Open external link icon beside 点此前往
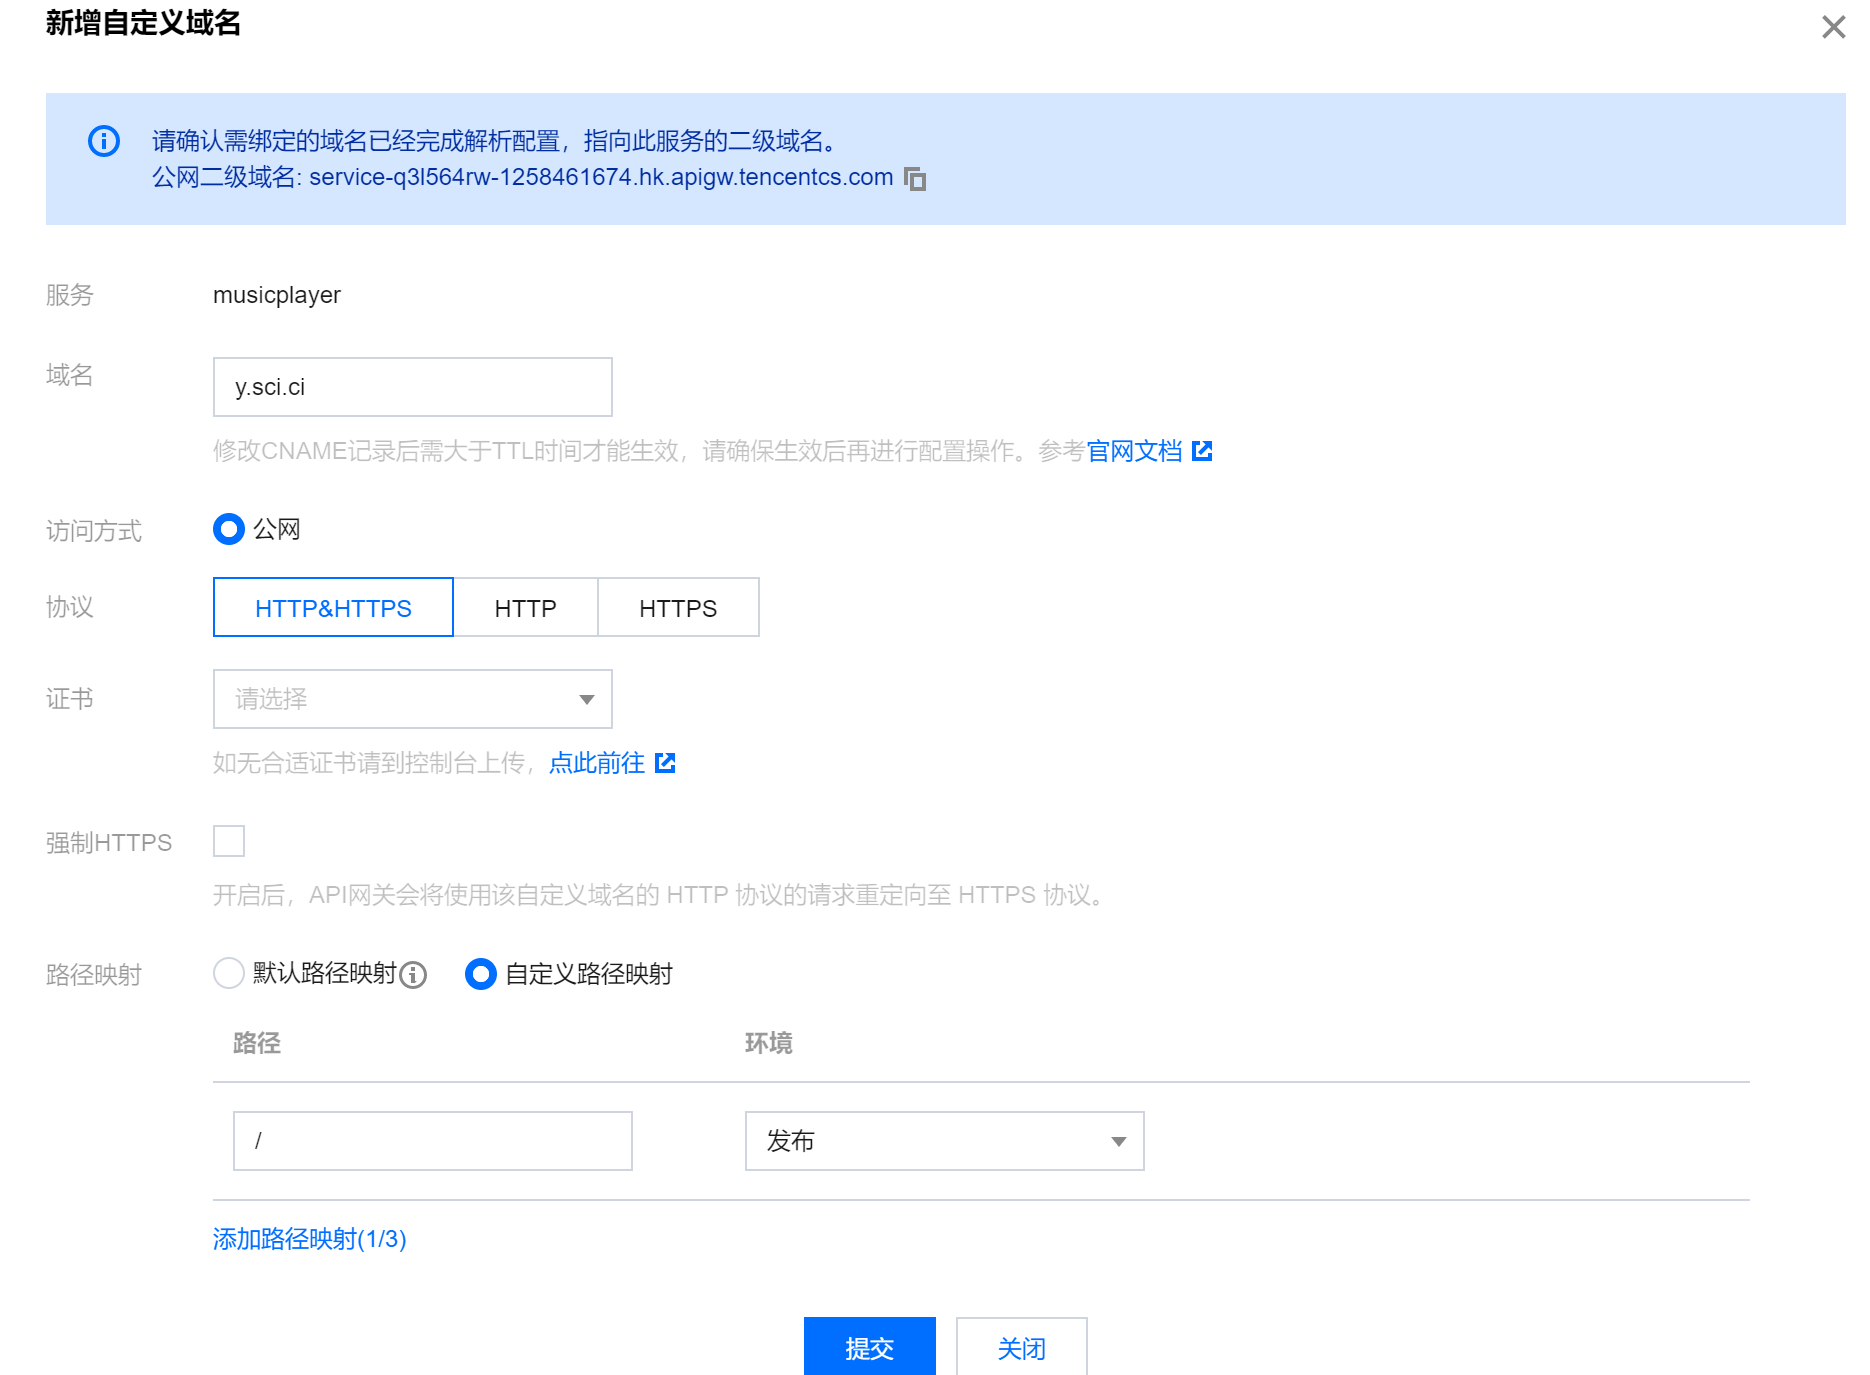 click(665, 763)
